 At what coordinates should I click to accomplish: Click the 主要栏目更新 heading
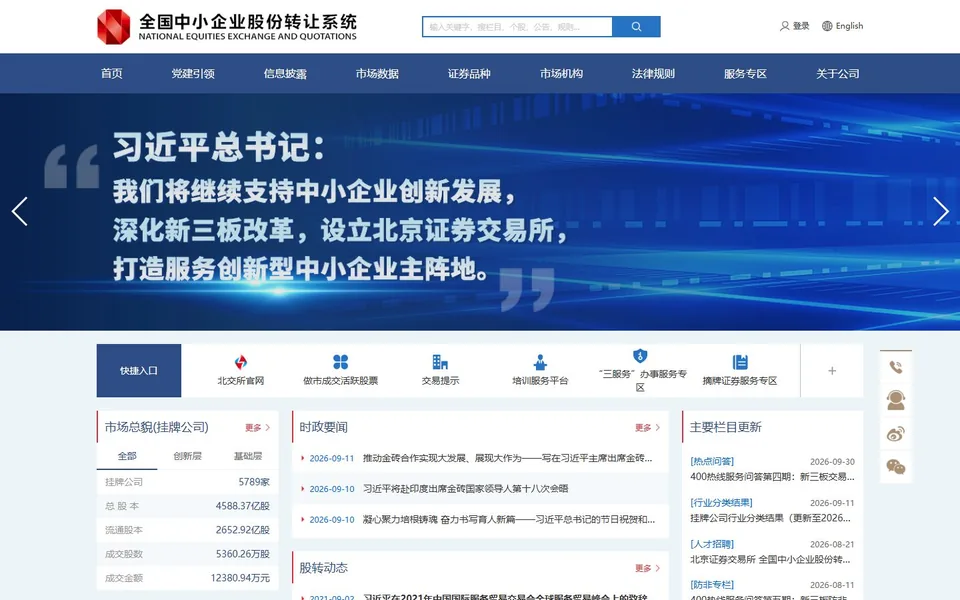[726, 427]
